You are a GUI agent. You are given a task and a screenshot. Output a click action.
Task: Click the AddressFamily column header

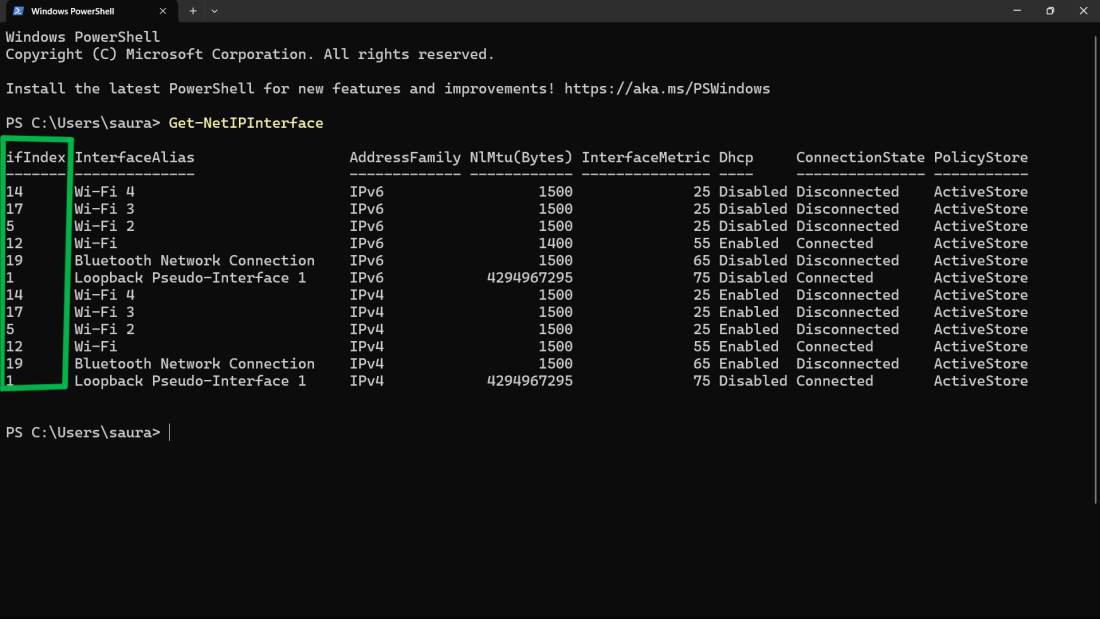click(405, 157)
